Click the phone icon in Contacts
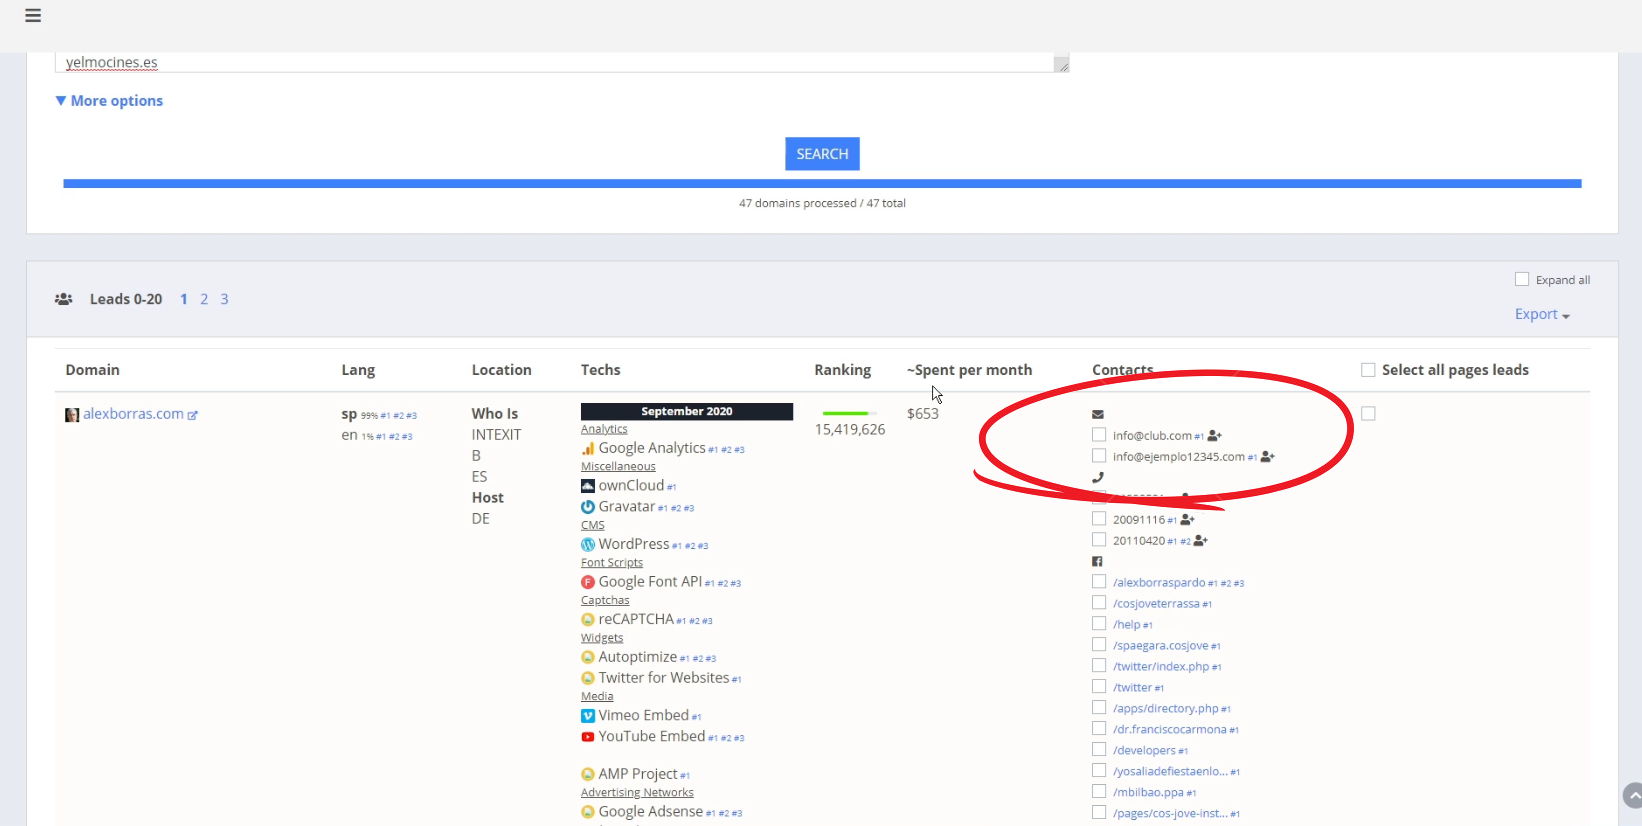The height and width of the screenshot is (826, 1642). [1098, 477]
